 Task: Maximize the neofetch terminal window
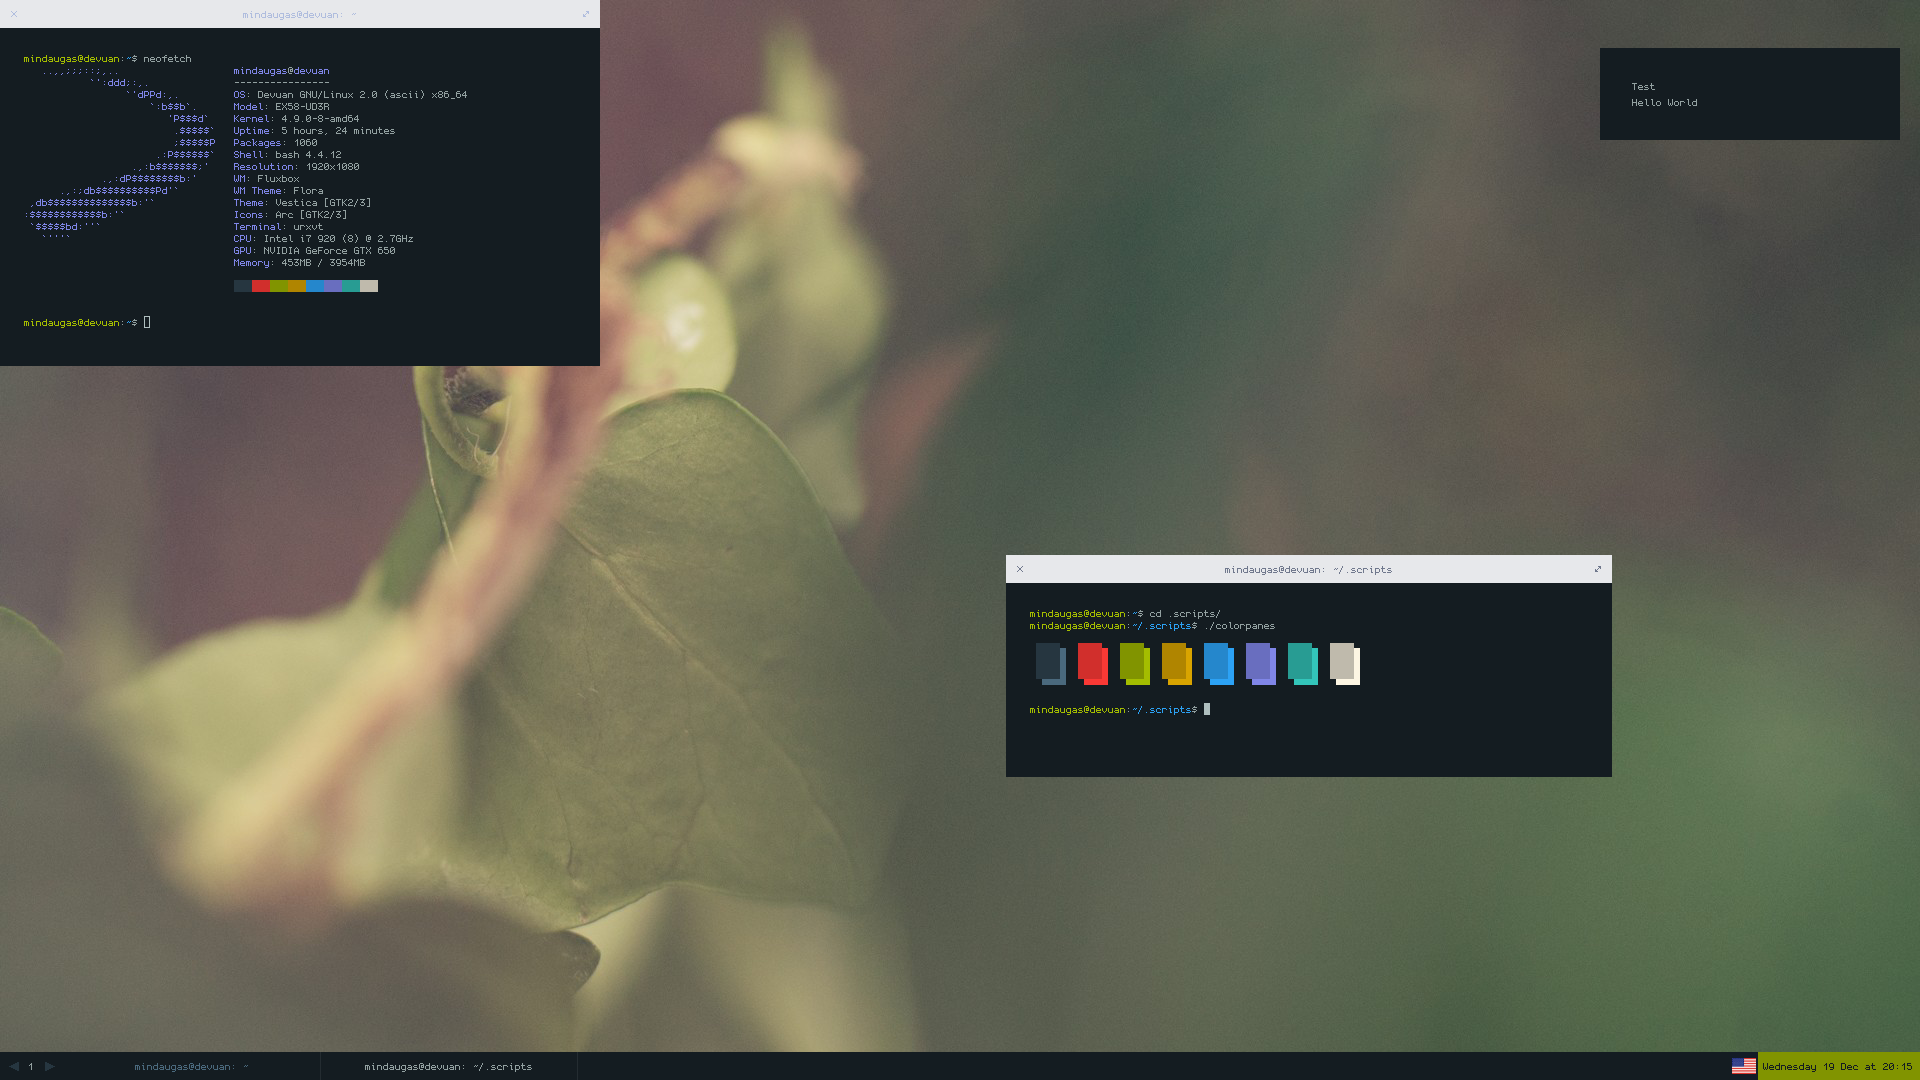coord(586,14)
